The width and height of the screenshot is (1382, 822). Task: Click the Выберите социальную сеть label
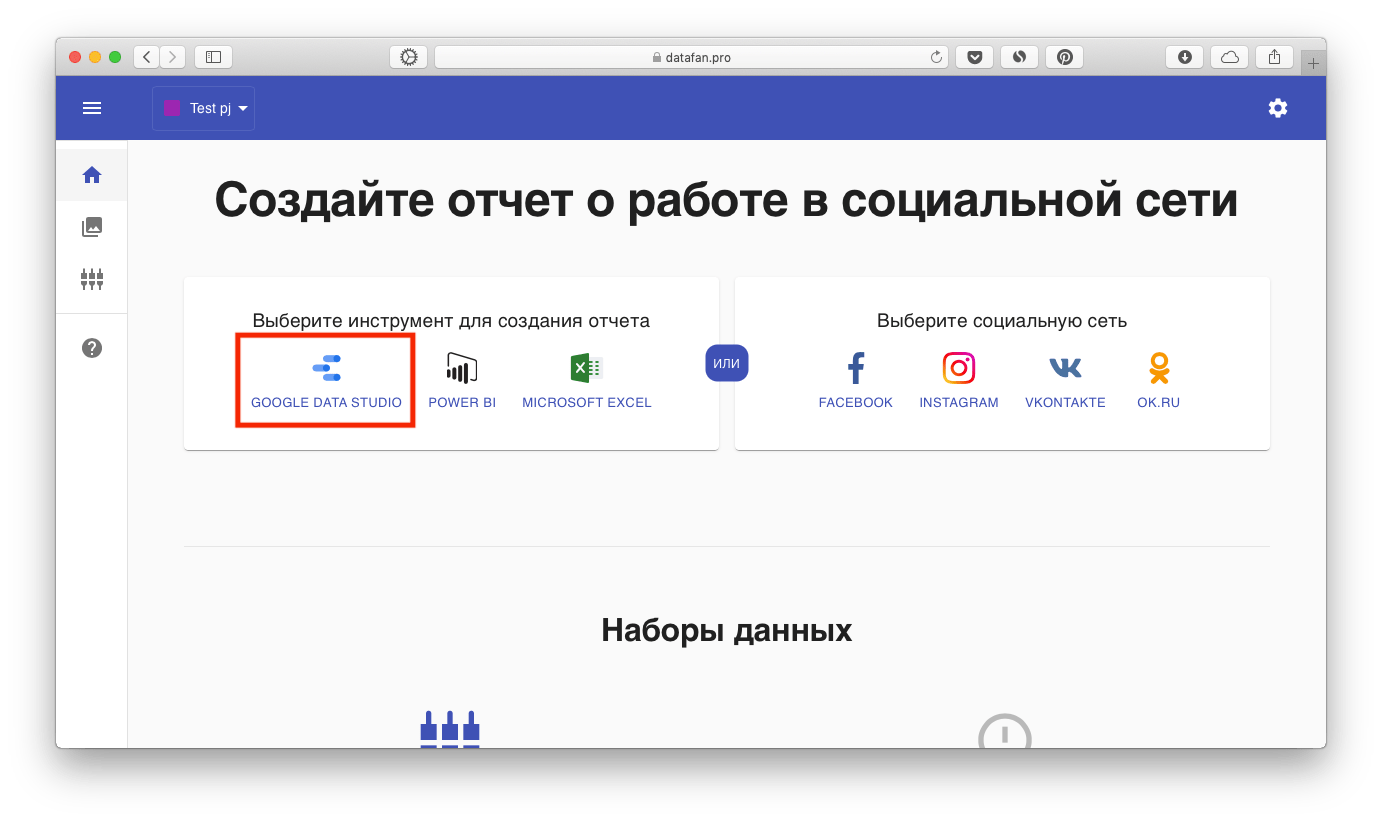click(x=1002, y=321)
